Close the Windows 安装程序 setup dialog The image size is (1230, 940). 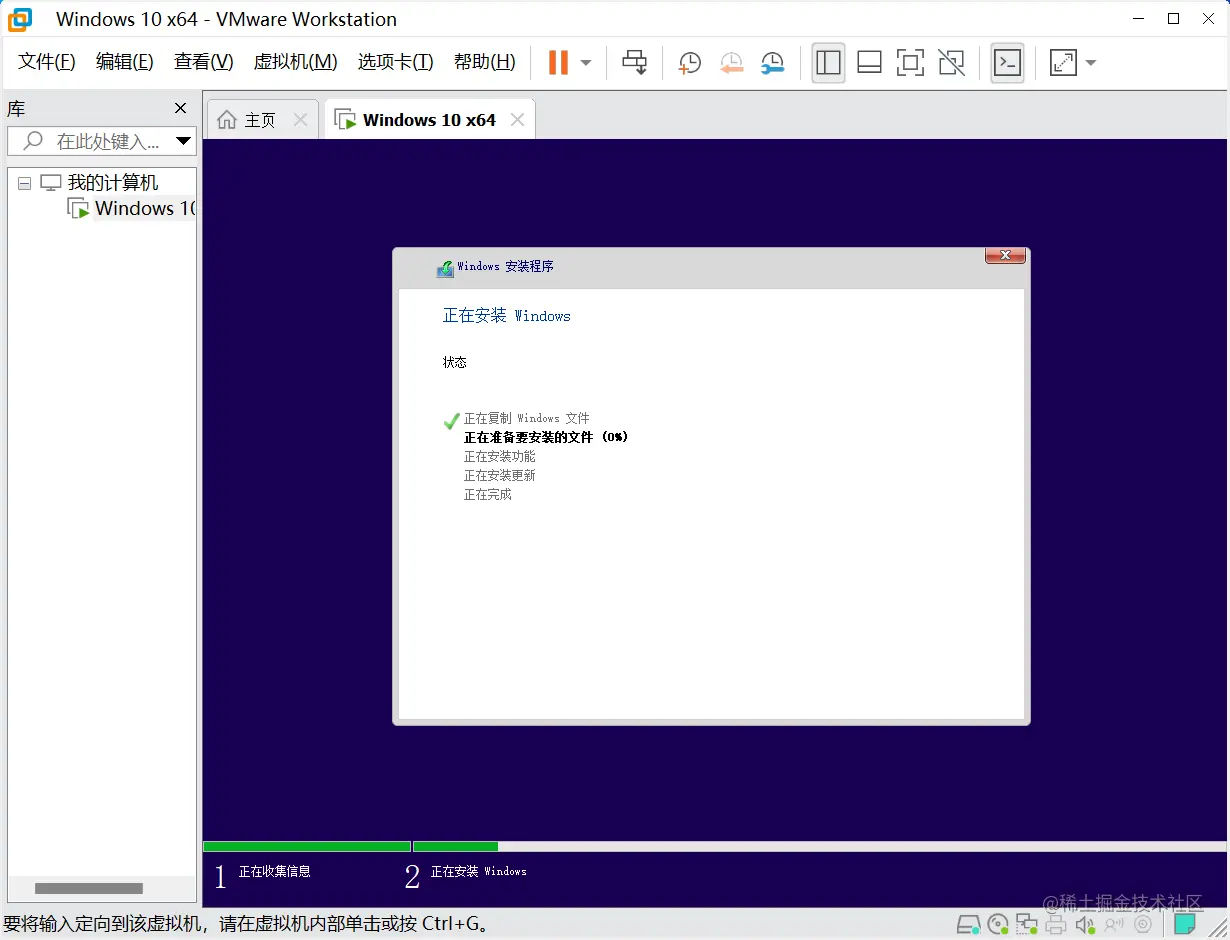click(x=1005, y=255)
